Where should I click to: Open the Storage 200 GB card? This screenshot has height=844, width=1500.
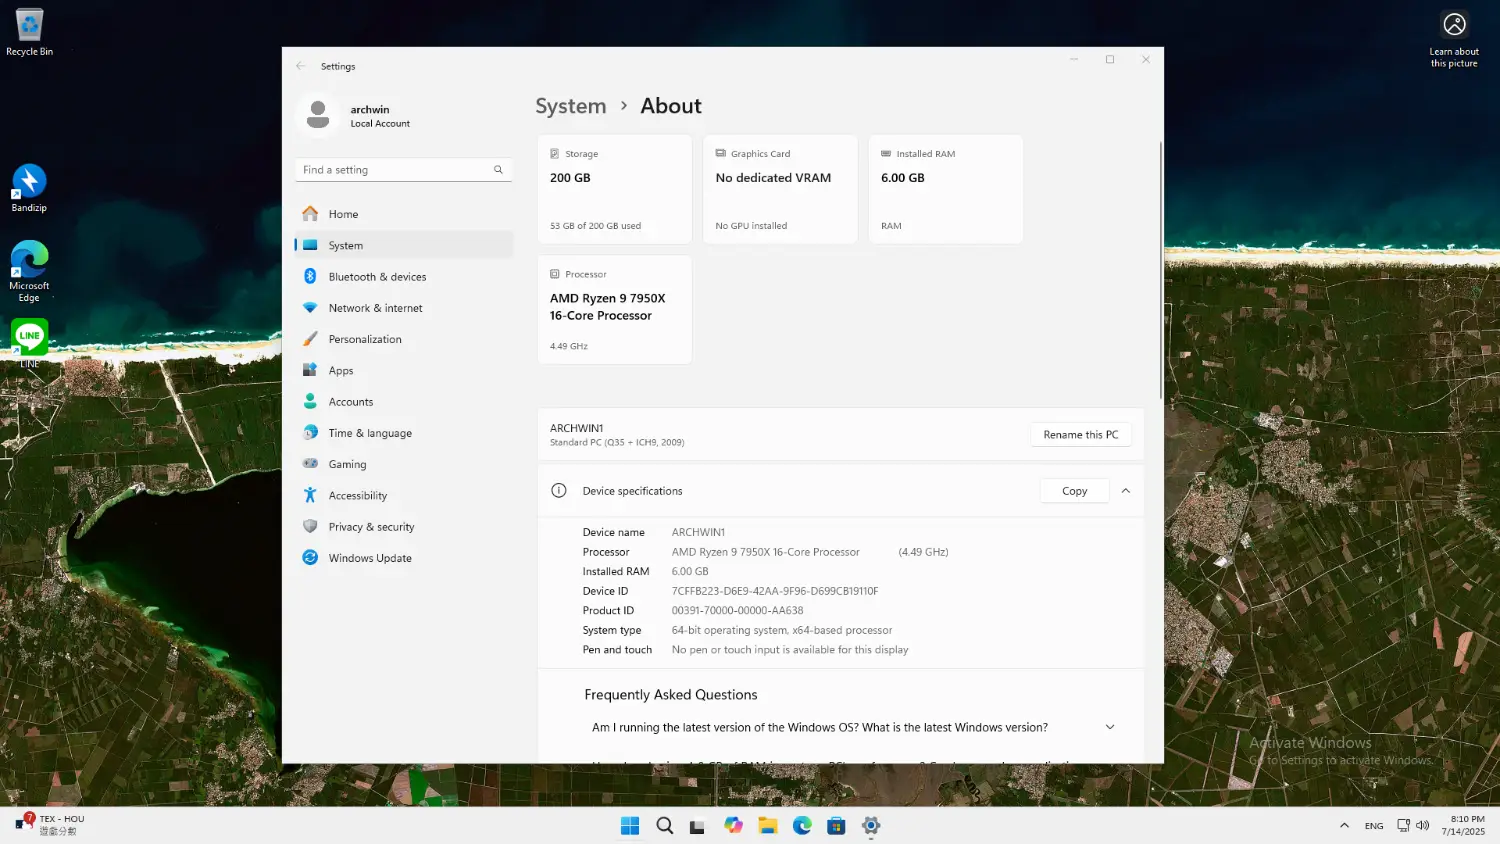[614, 189]
